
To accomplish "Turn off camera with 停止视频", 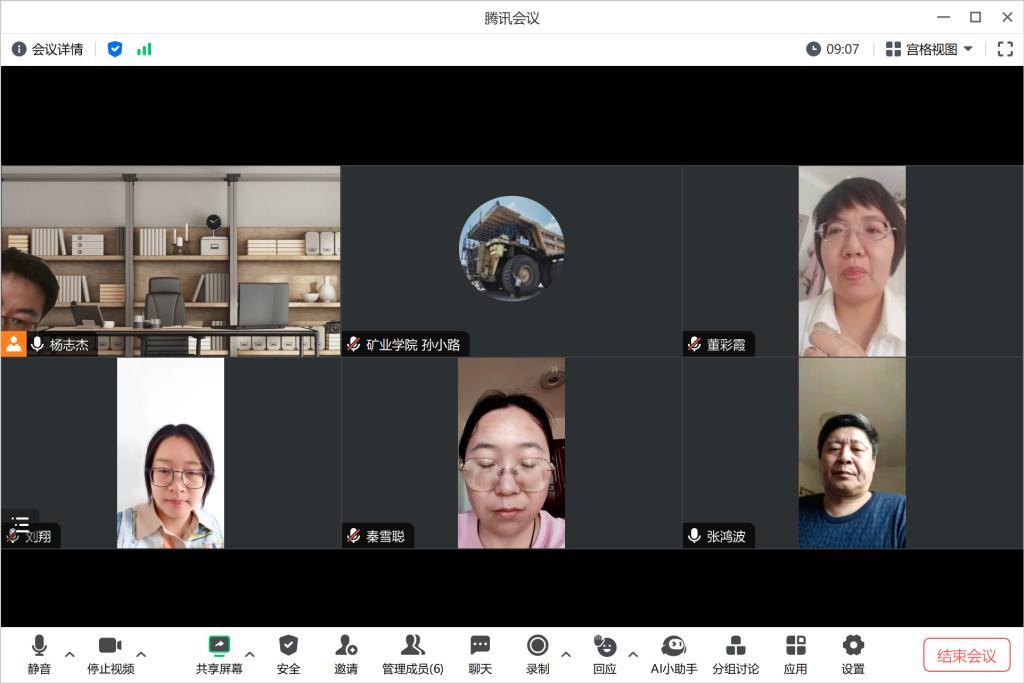I will 110,655.
